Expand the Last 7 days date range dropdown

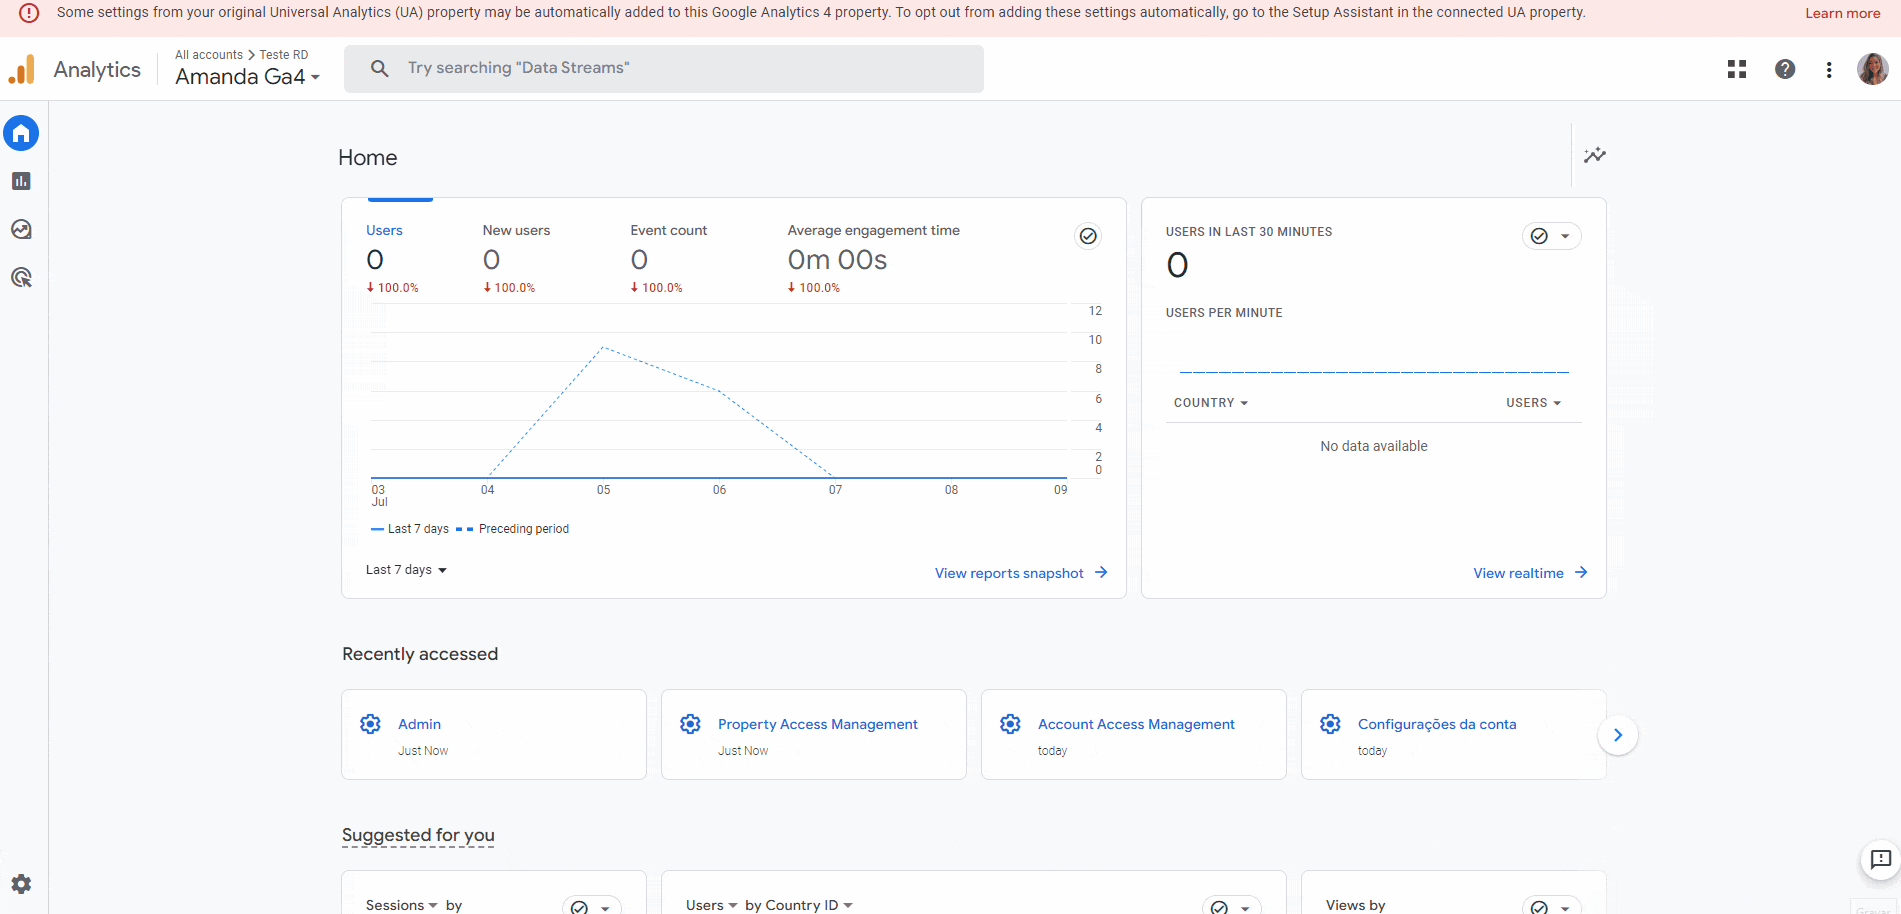pyautogui.click(x=406, y=570)
